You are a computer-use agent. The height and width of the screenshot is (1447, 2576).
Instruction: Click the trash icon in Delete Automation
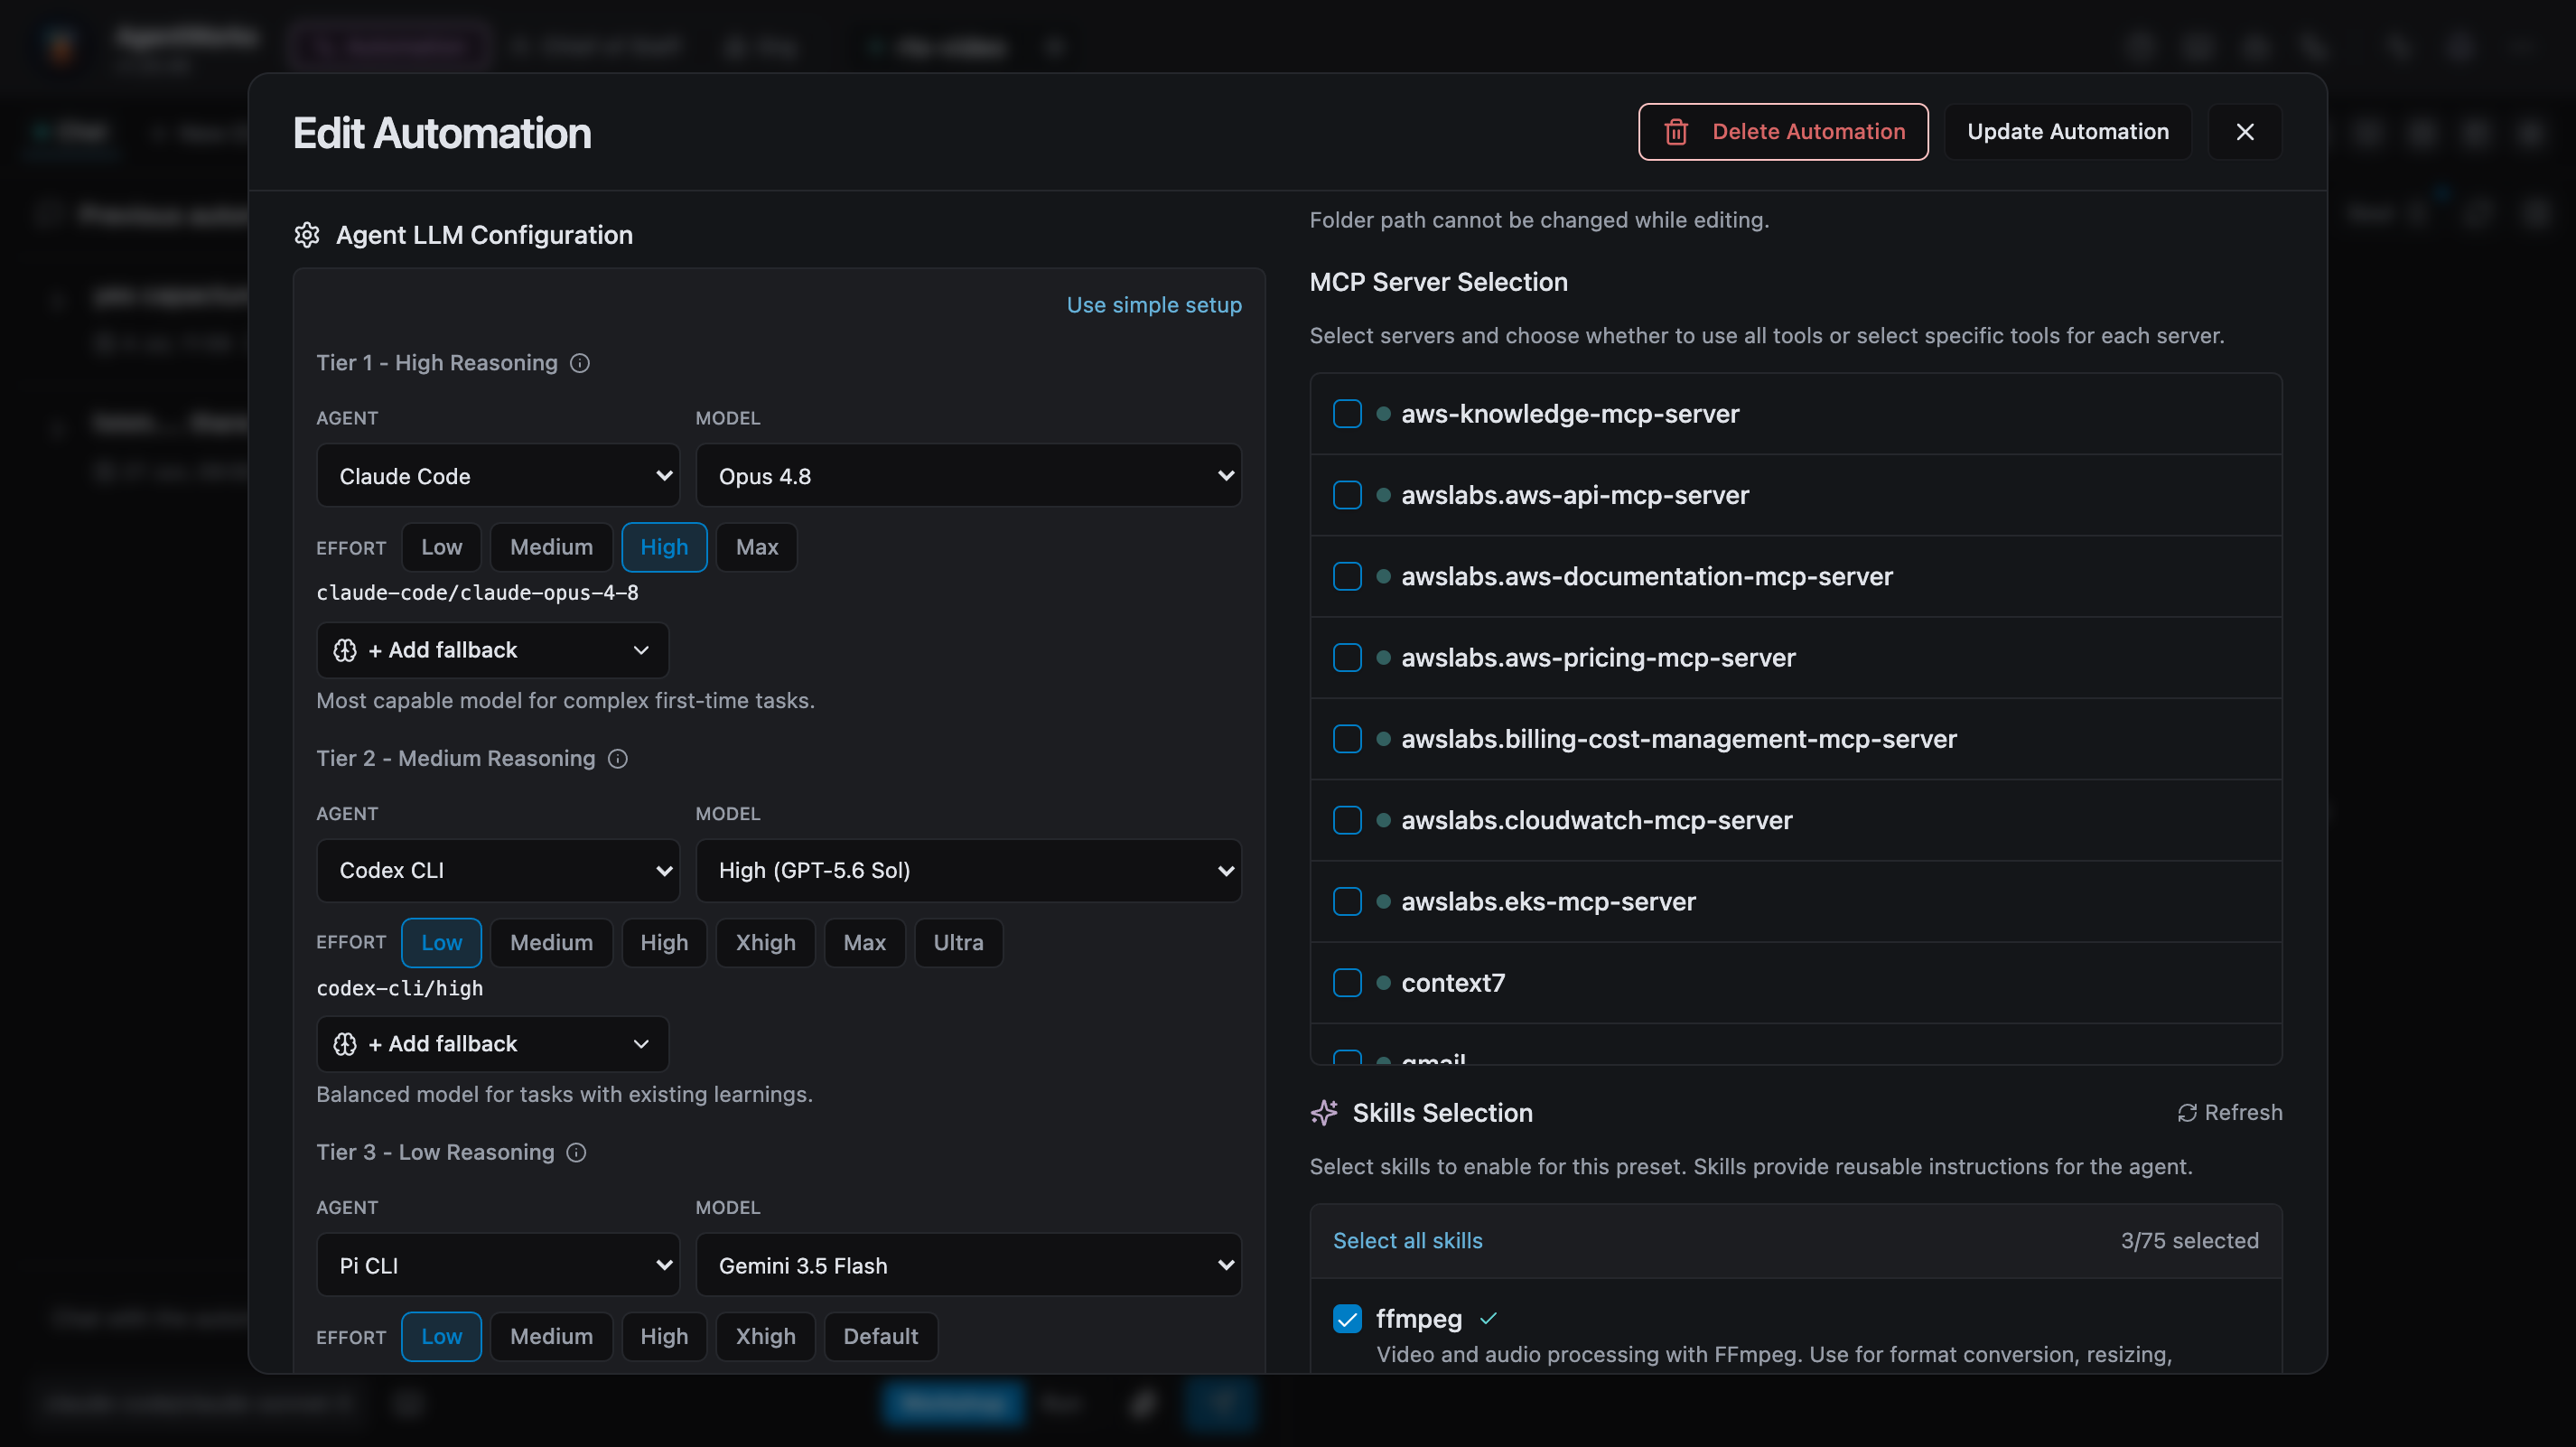pyautogui.click(x=1676, y=132)
